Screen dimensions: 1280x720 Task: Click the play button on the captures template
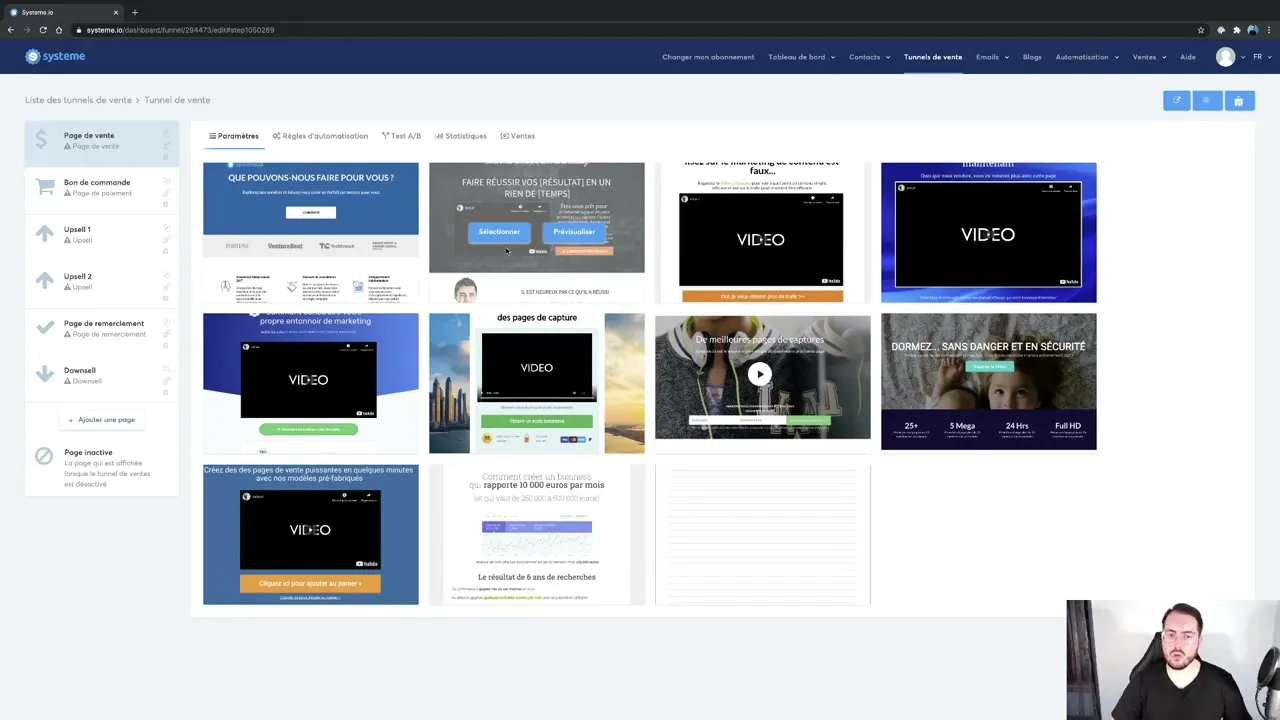760,374
